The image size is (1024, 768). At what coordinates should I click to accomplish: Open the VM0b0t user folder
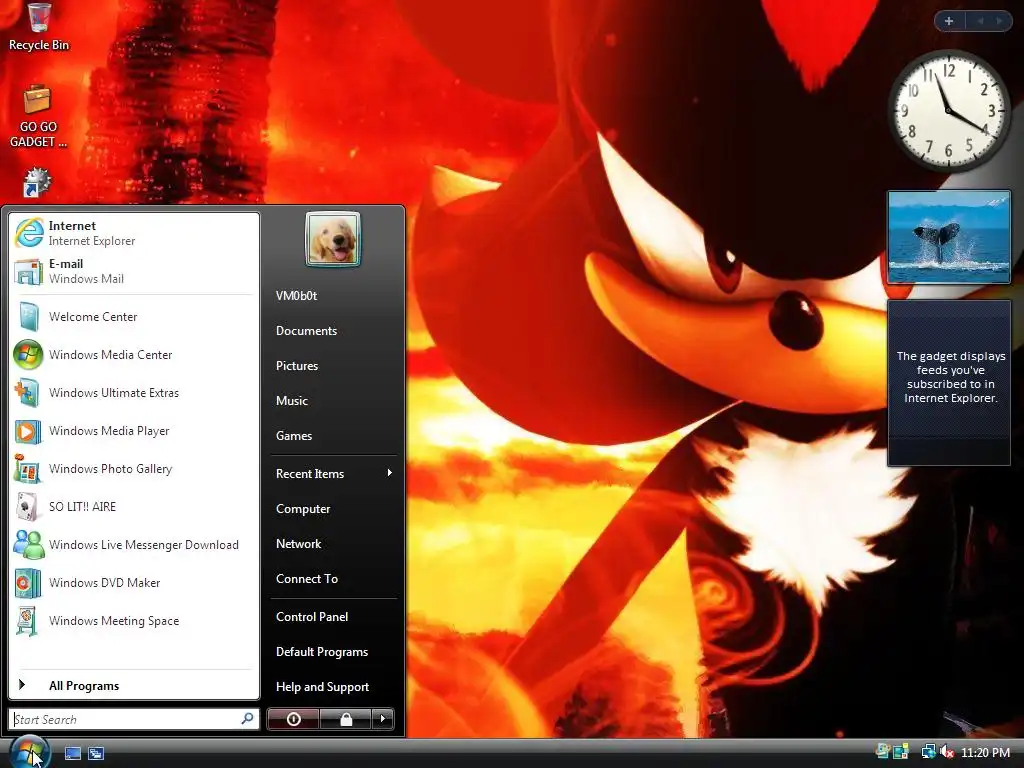tap(333, 296)
